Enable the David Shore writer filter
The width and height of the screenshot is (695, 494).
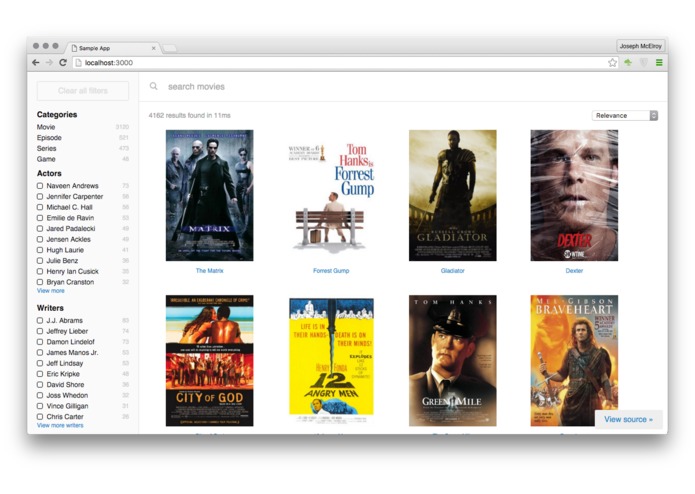click(x=40, y=385)
